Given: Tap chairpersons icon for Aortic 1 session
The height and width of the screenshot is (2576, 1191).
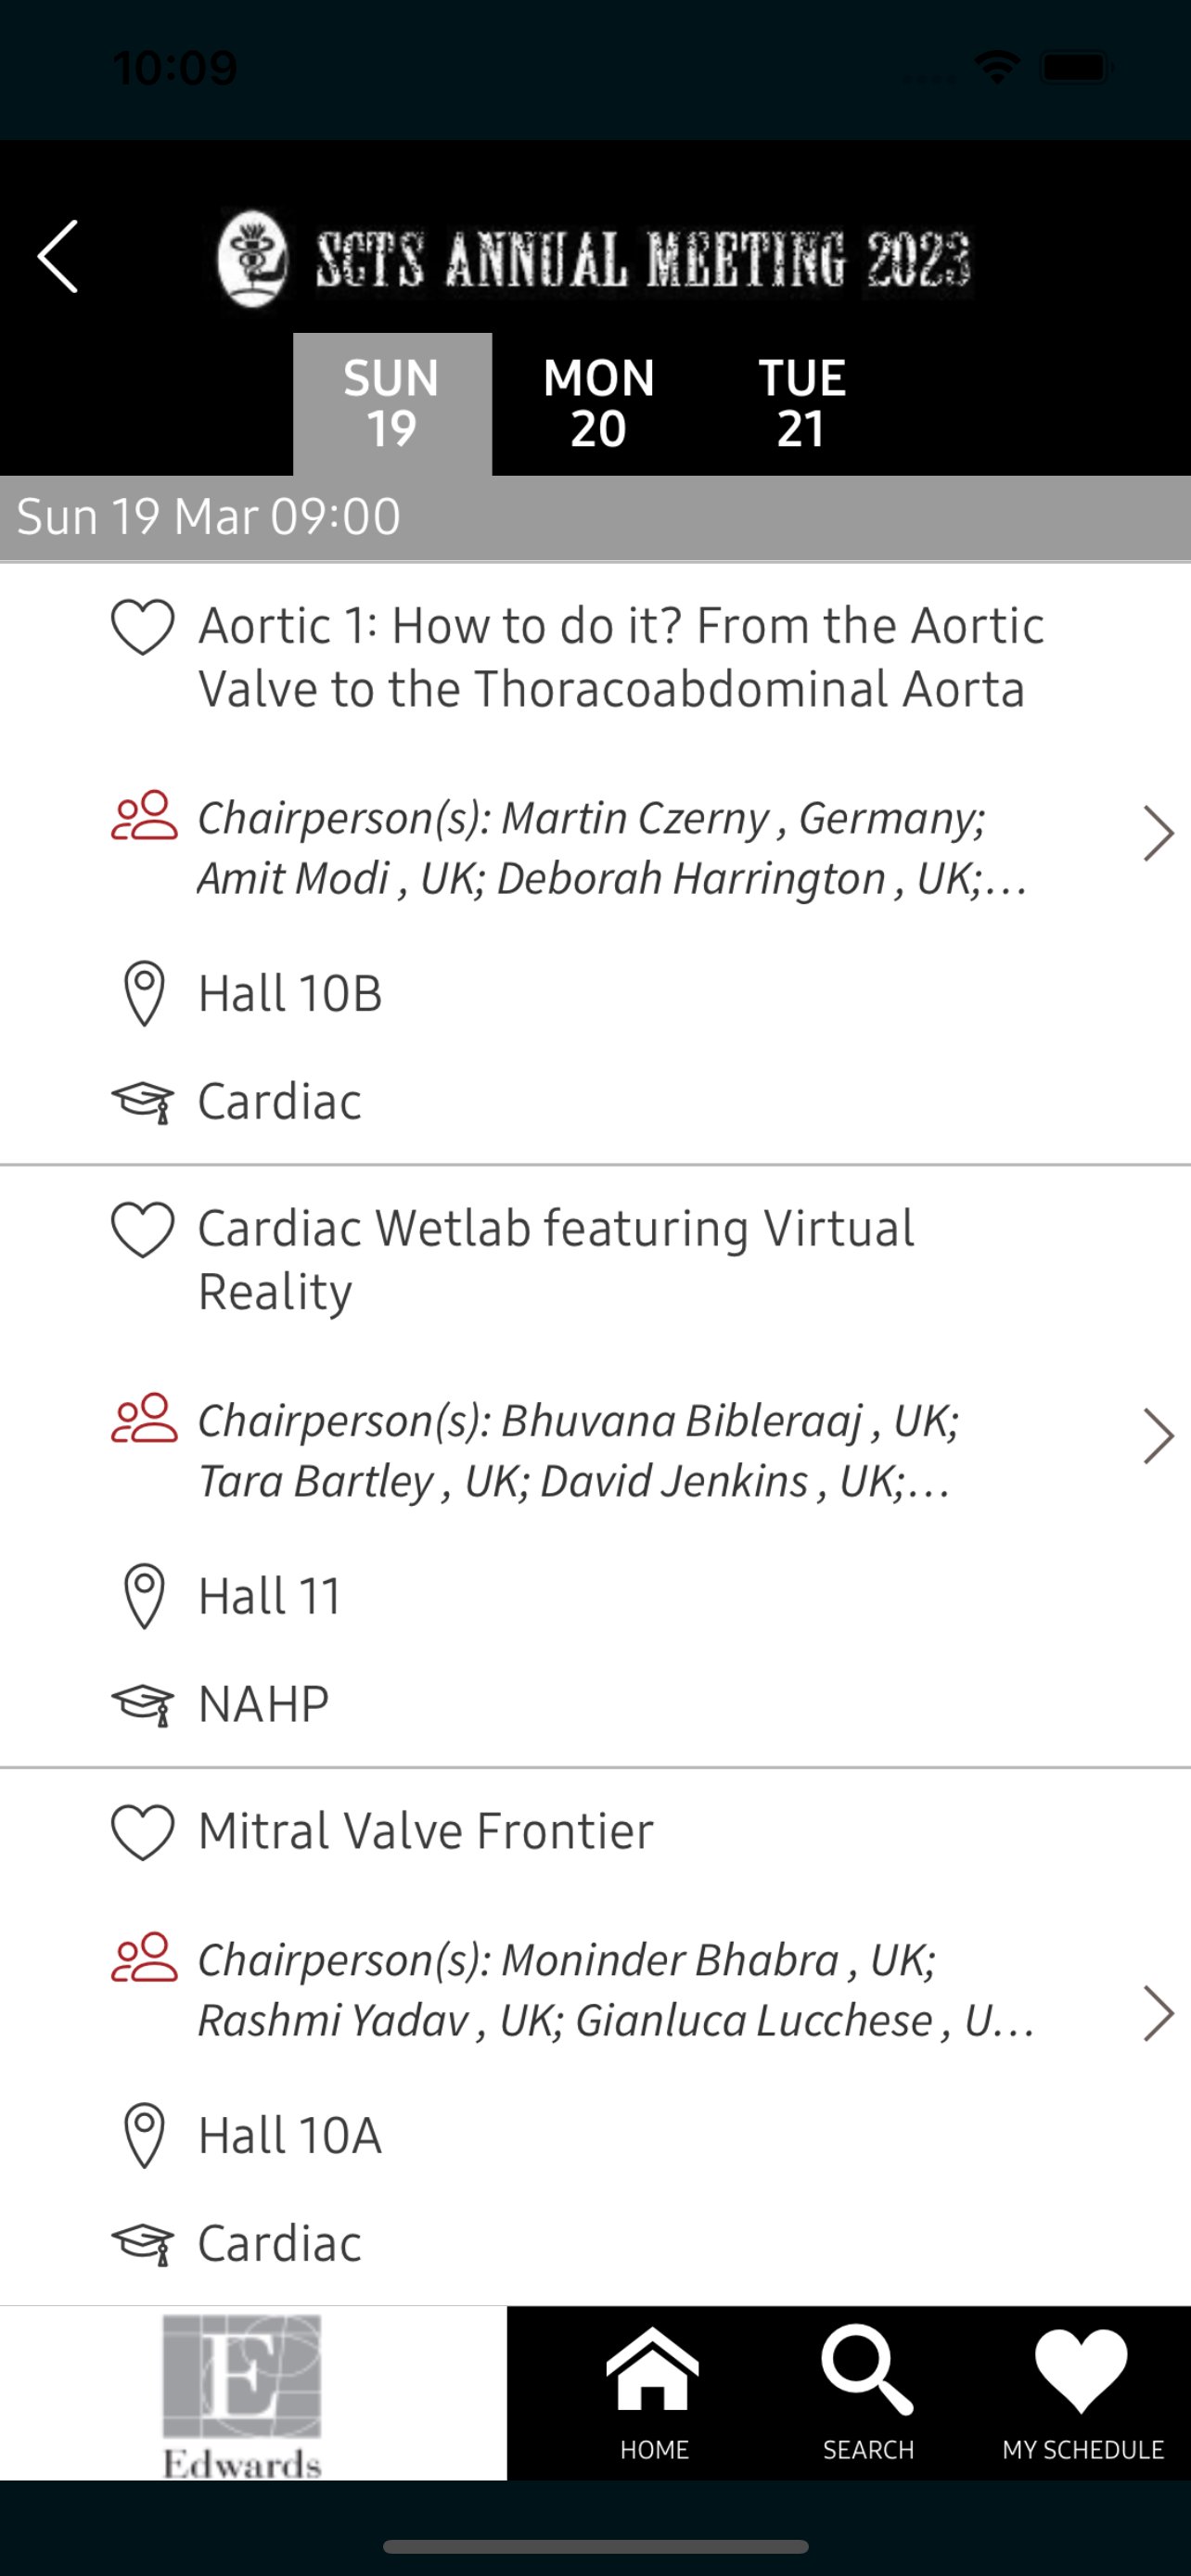Looking at the screenshot, I should (x=144, y=816).
